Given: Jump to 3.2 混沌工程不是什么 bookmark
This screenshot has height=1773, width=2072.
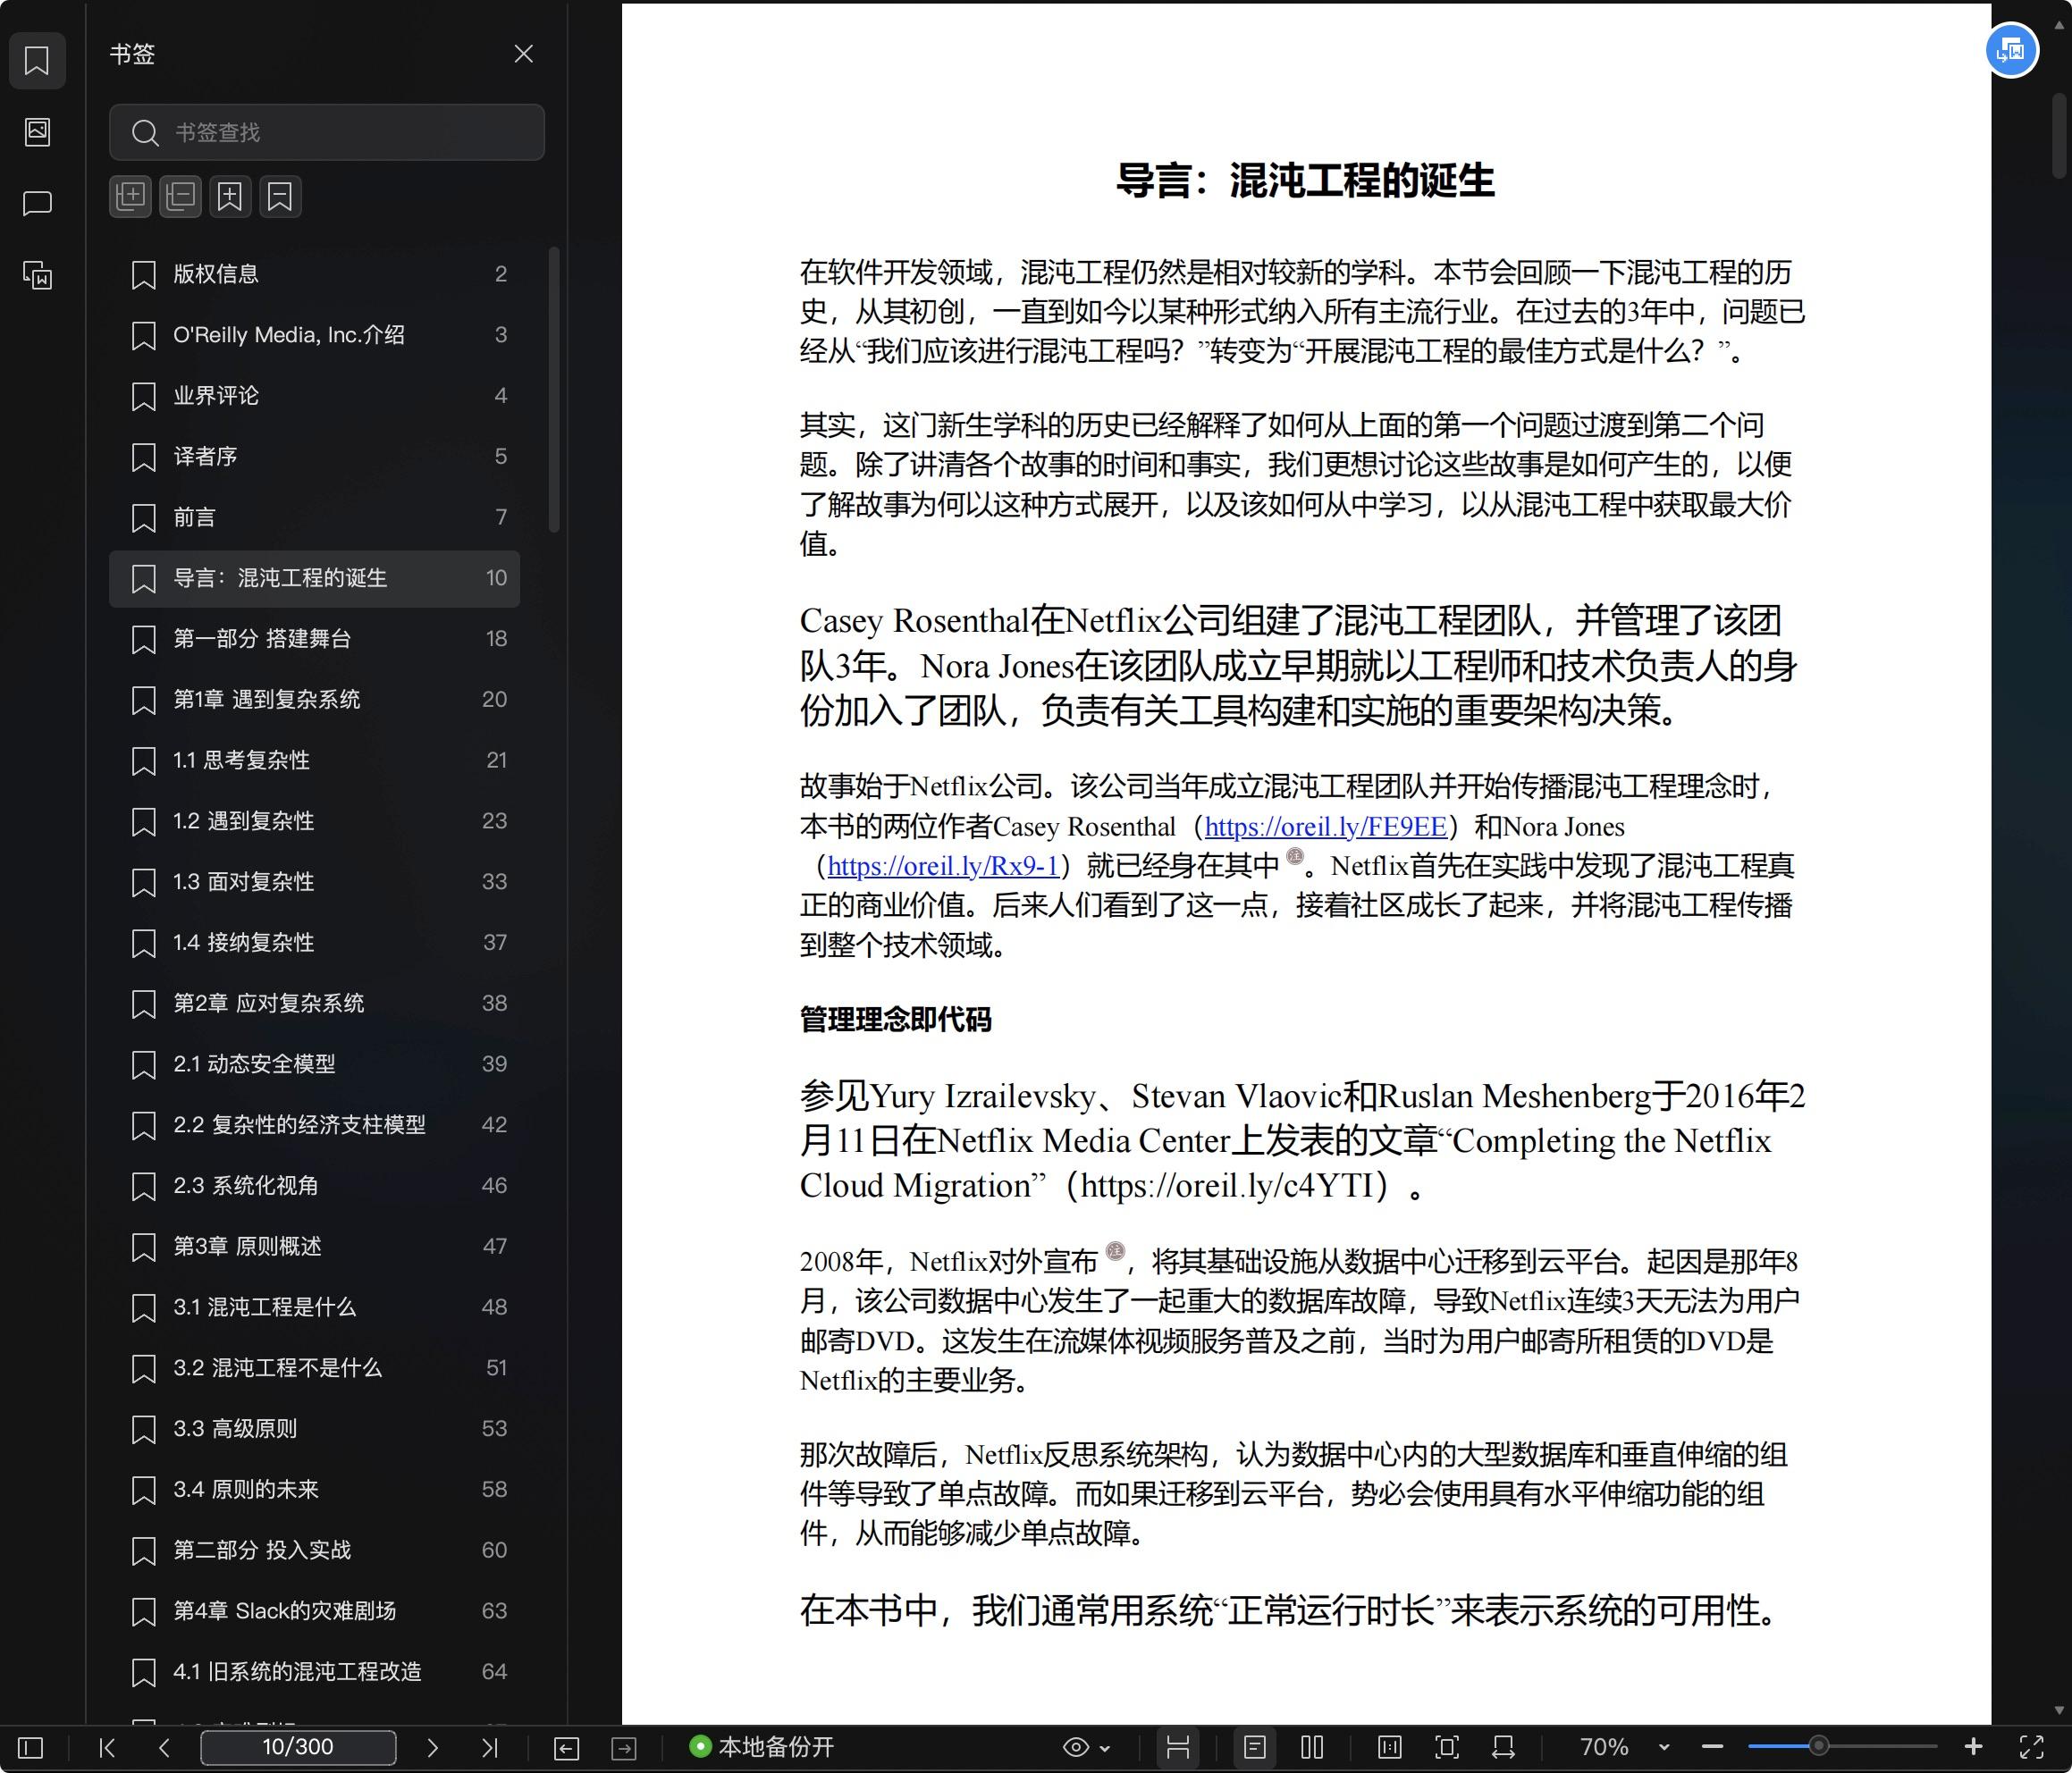Looking at the screenshot, I should pyautogui.click(x=314, y=1368).
